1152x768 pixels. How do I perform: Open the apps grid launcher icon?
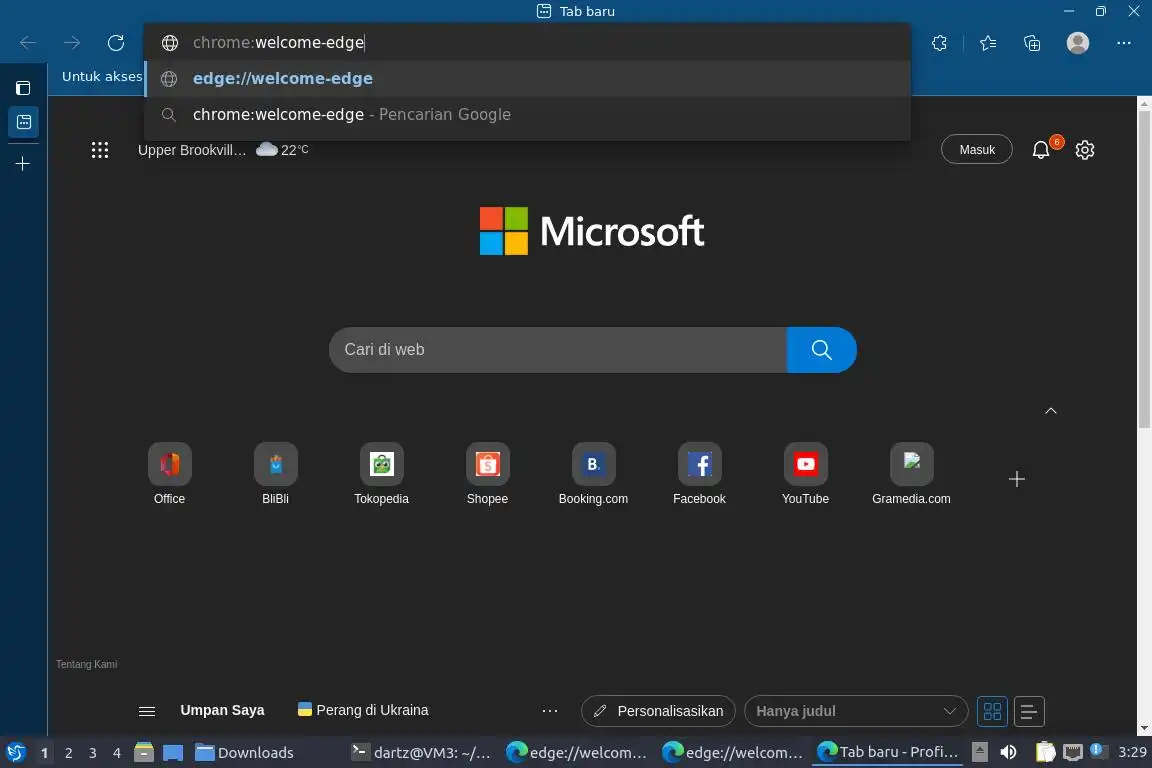click(100, 150)
